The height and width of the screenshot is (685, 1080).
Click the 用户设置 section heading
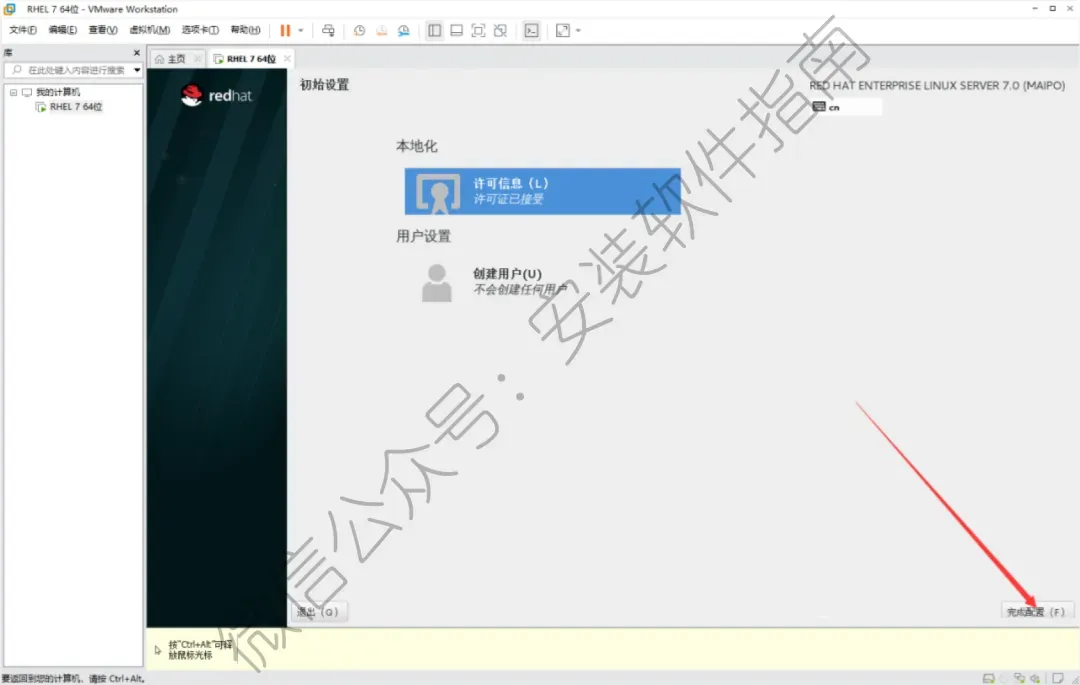point(423,236)
